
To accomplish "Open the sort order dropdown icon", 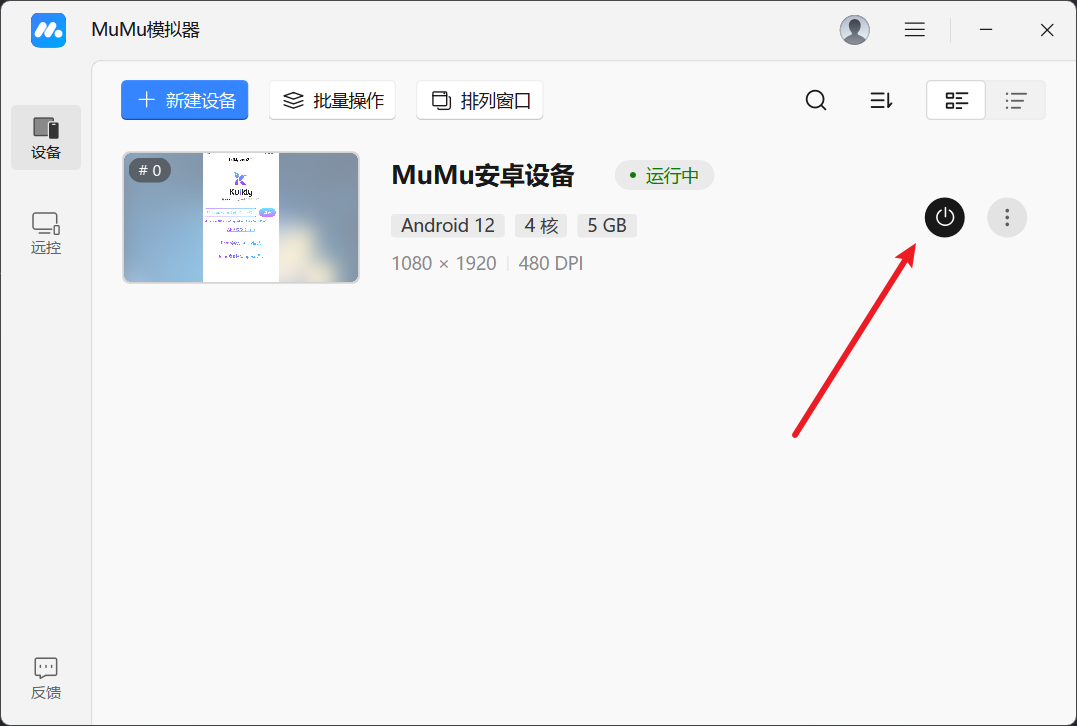I will click(x=881, y=100).
